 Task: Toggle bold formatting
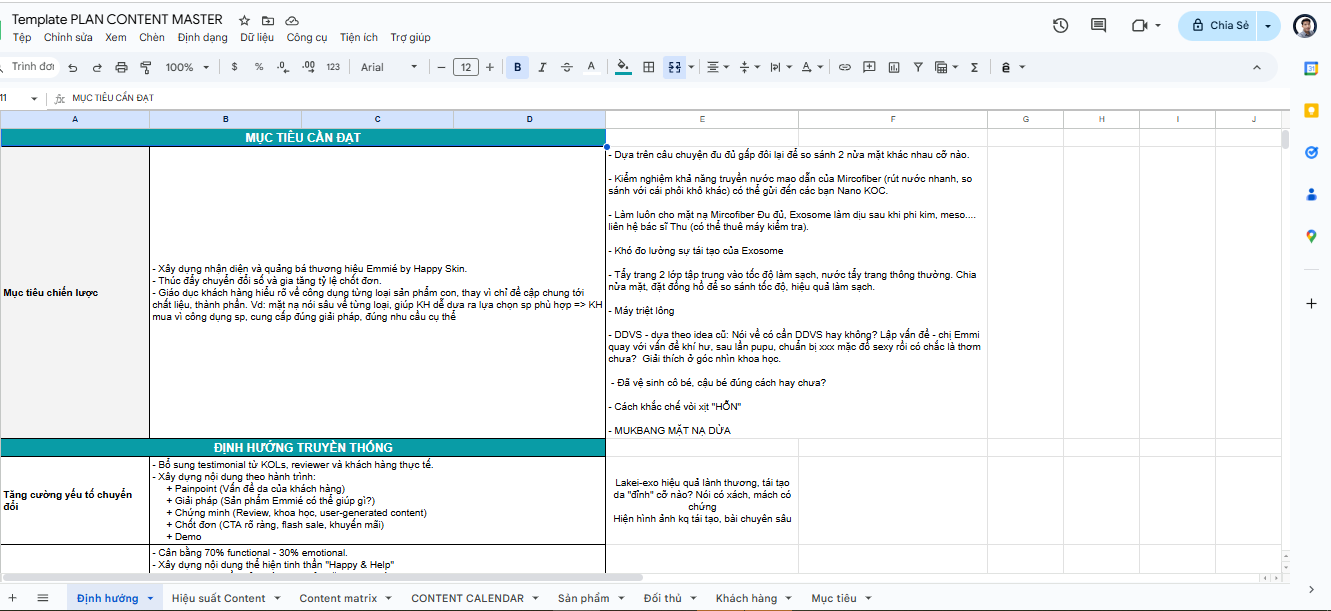[x=517, y=67]
